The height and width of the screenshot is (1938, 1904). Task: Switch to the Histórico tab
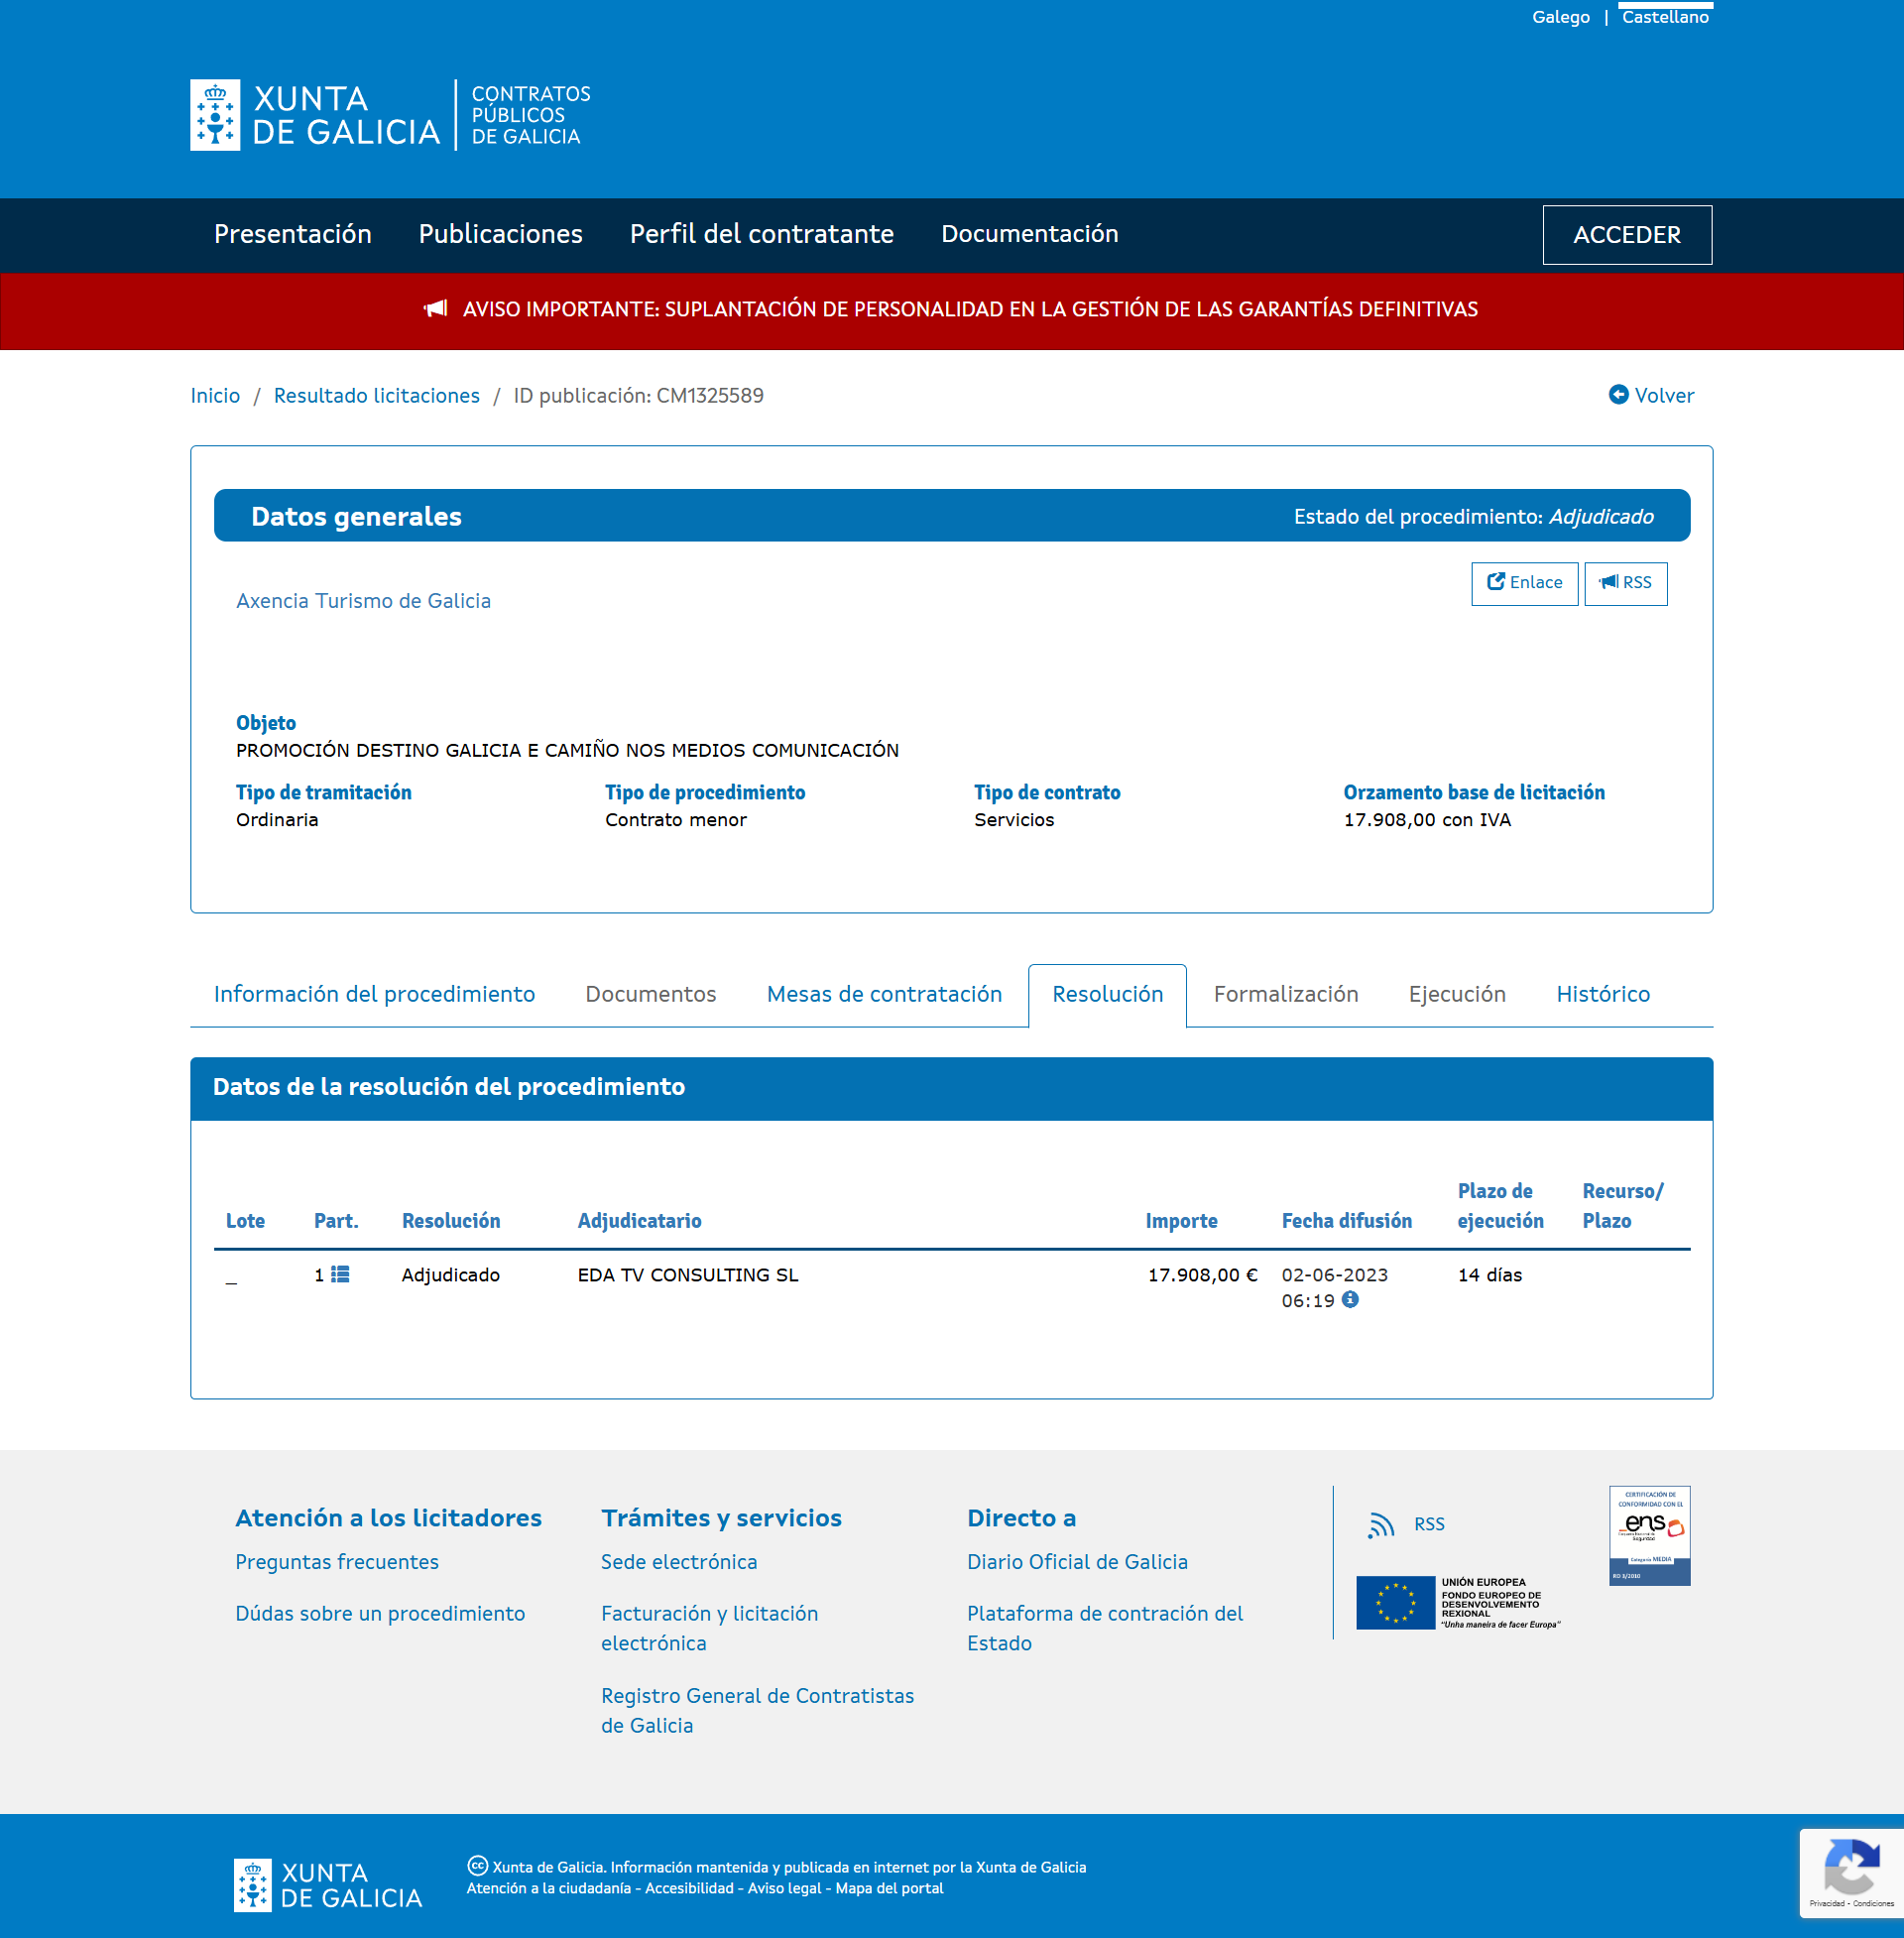point(1602,994)
